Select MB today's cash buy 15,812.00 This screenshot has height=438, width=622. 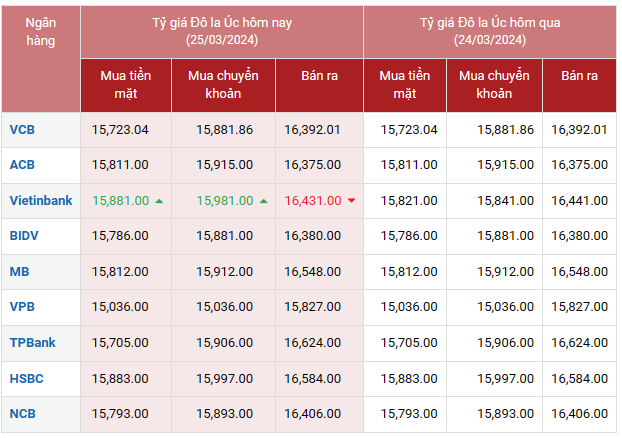[120, 272]
